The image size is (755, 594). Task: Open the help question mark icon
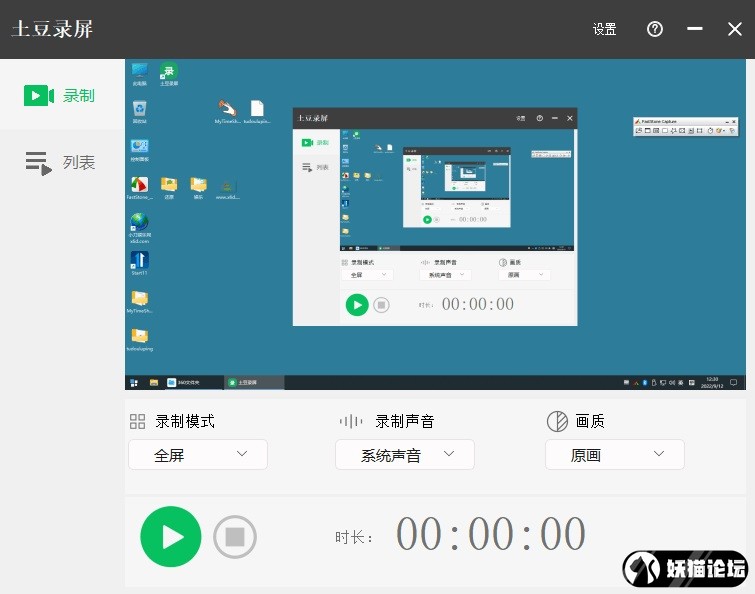(654, 29)
